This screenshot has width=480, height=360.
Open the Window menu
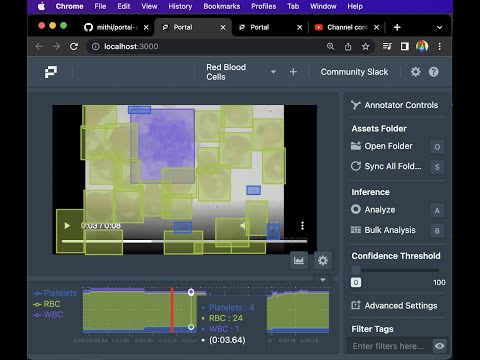point(323,6)
